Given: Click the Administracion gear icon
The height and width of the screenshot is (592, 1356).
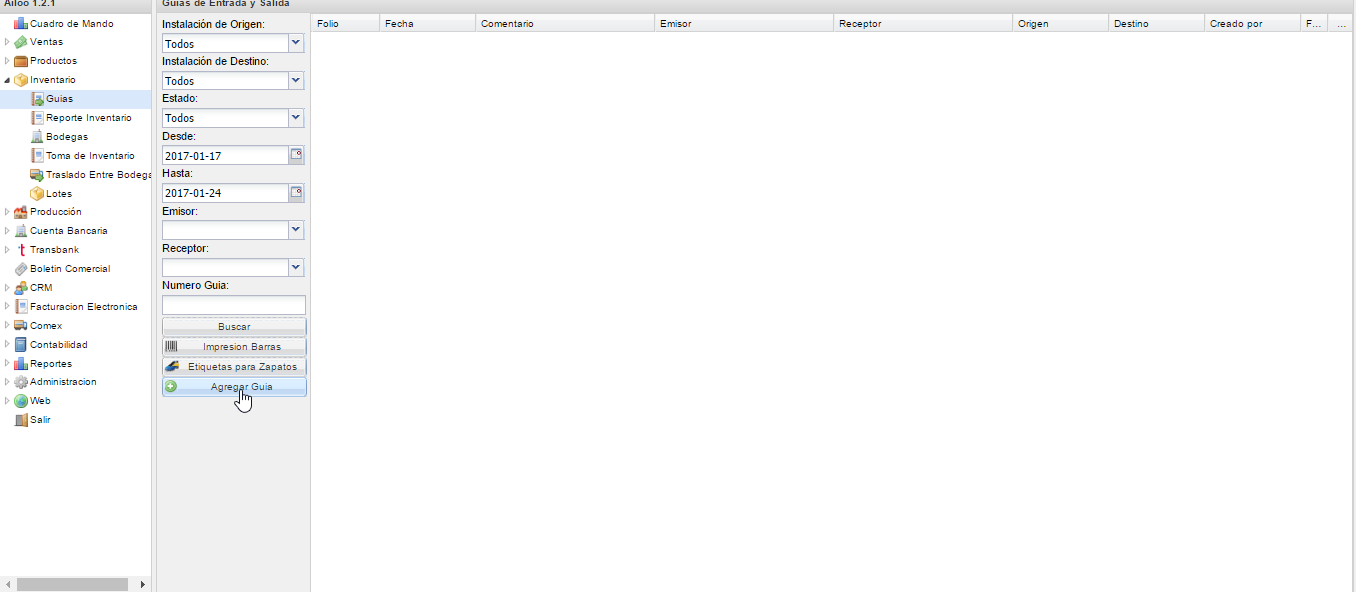Looking at the screenshot, I should (x=21, y=382).
